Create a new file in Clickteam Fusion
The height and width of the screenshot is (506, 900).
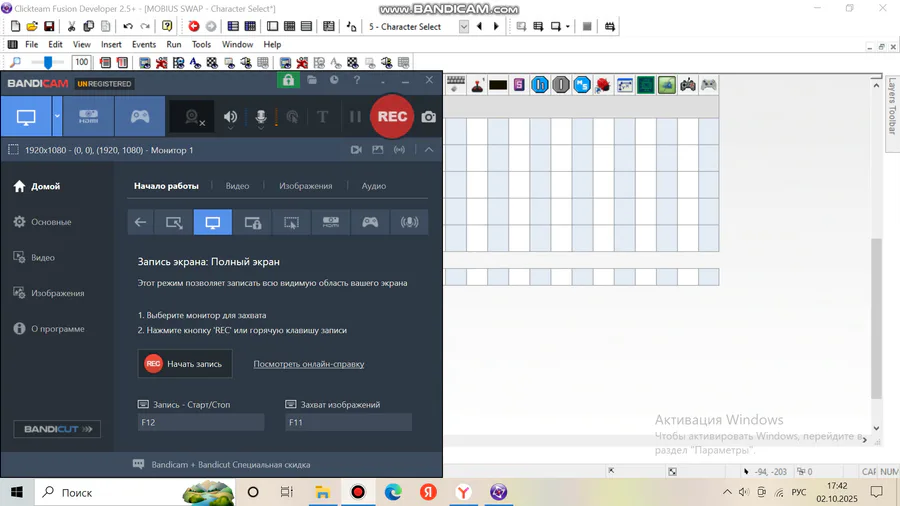(x=15, y=26)
